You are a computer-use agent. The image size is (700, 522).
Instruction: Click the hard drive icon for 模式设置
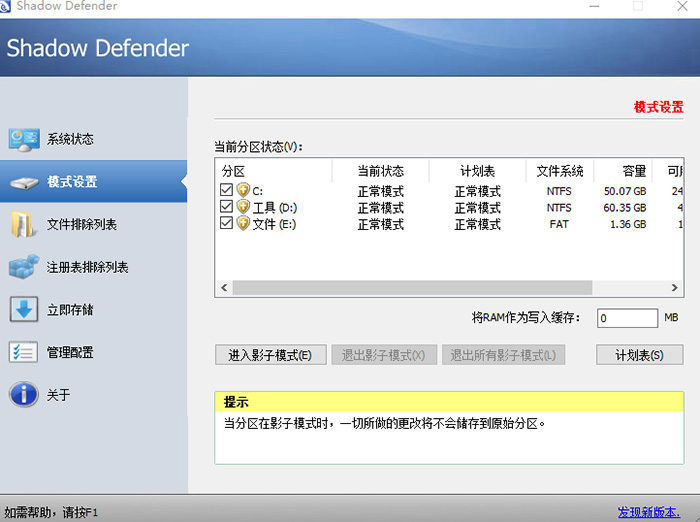click(24, 183)
